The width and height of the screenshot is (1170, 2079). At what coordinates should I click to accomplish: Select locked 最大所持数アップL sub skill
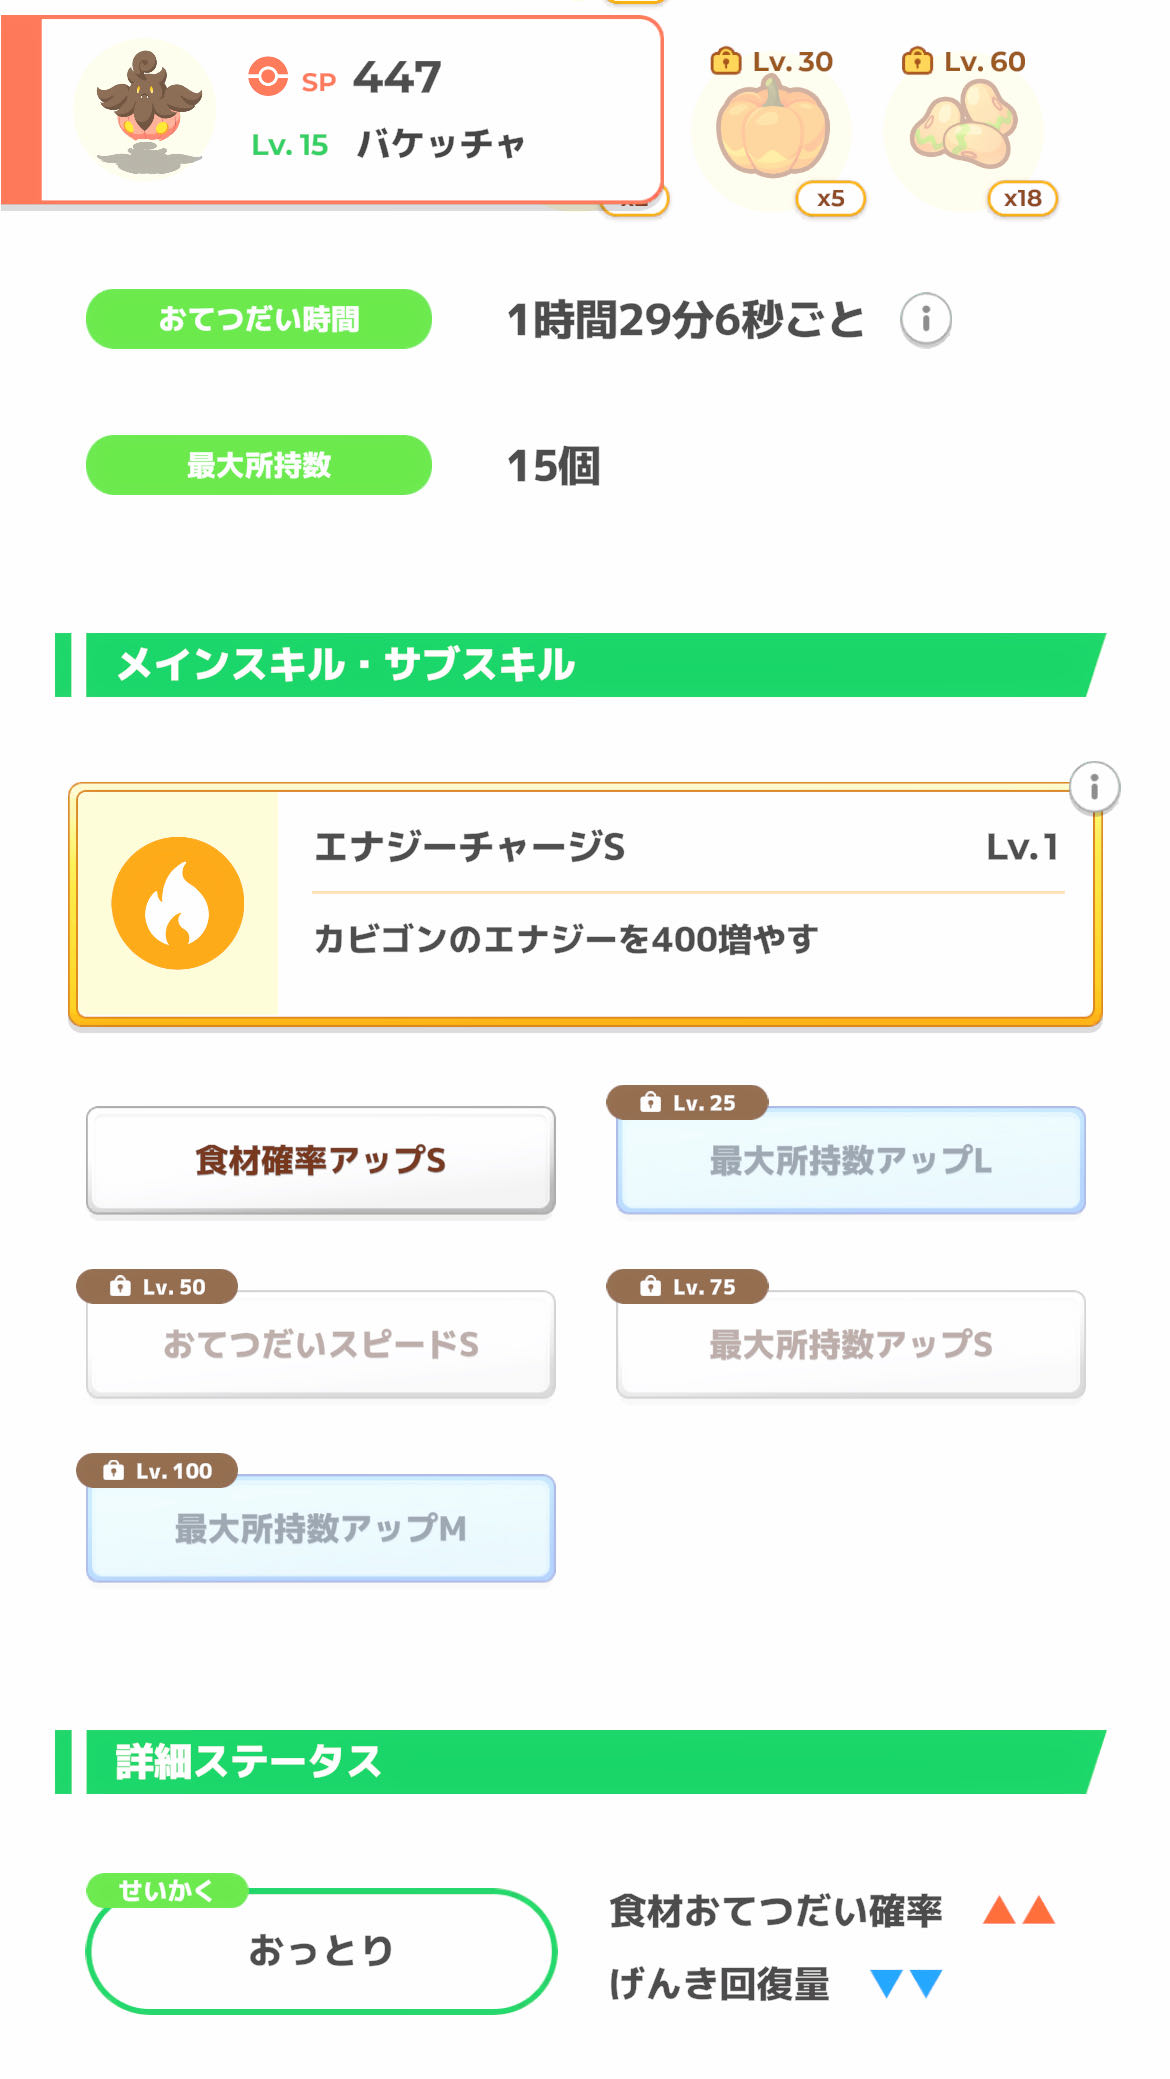point(850,1160)
